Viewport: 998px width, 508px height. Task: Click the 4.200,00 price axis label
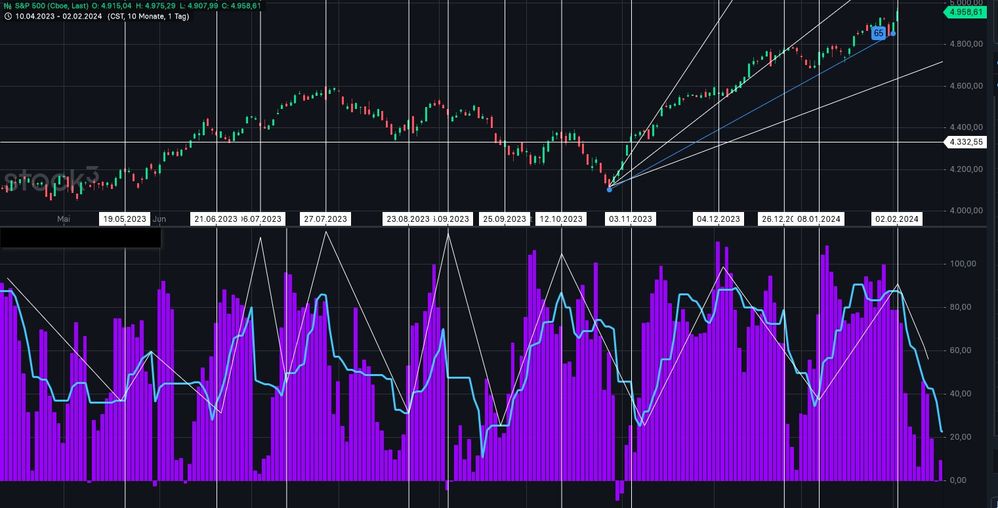(x=964, y=169)
